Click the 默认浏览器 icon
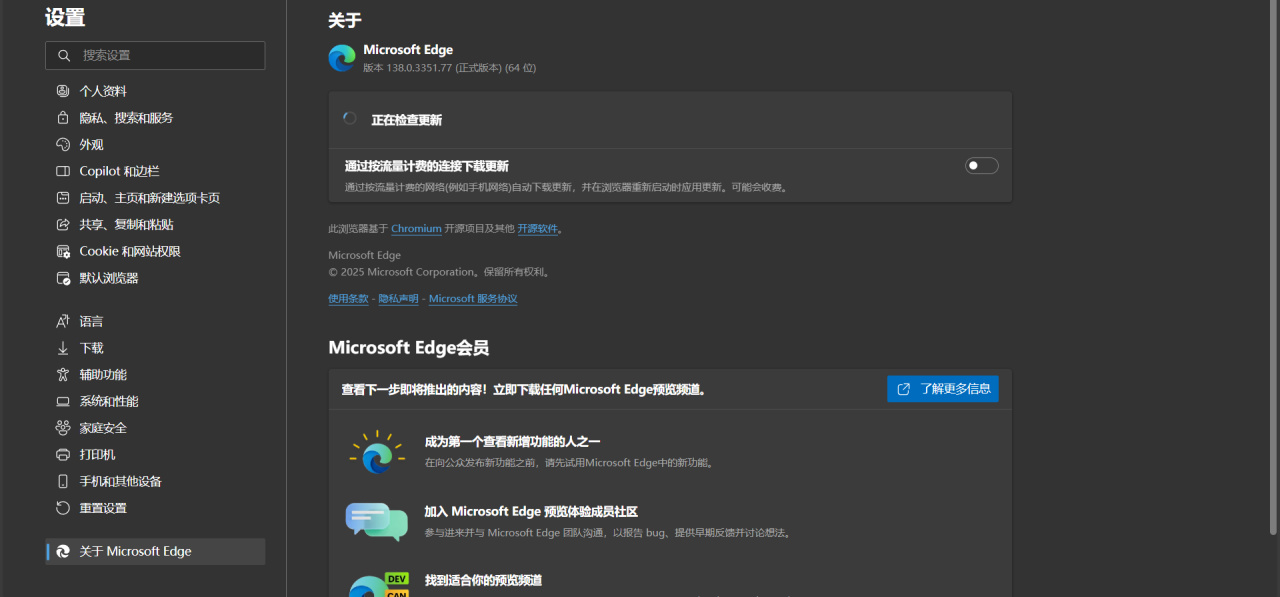The image size is (1280, 597). [63, 278]
